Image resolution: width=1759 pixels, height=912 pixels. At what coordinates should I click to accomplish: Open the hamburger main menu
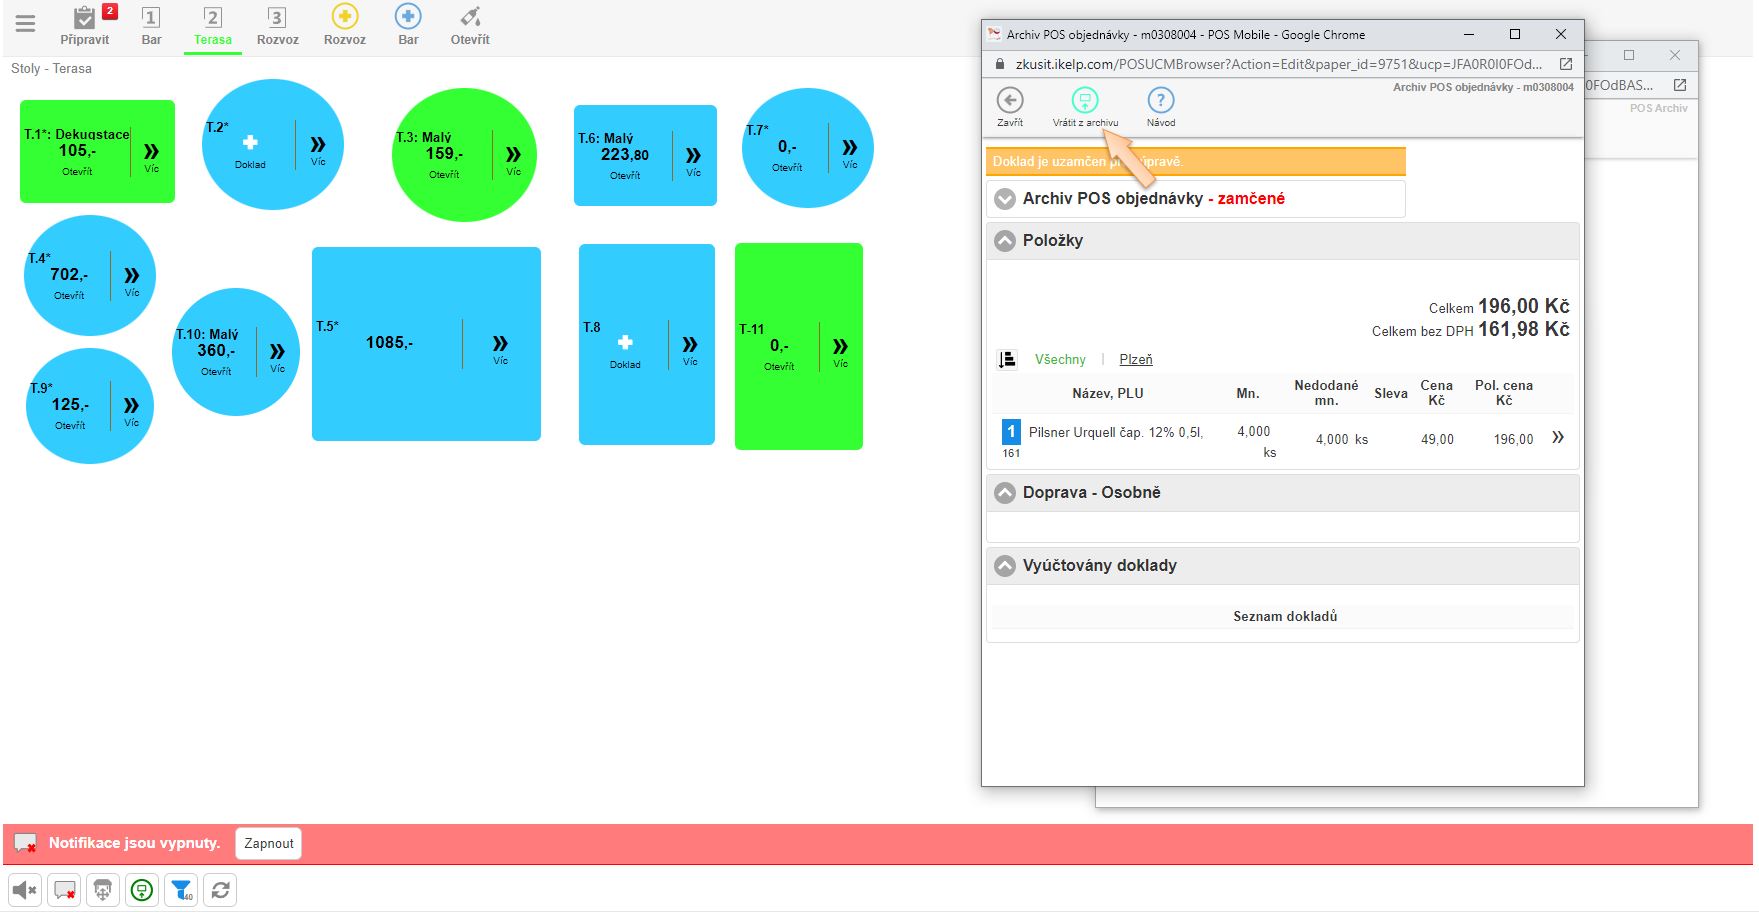tap(25, 24)
